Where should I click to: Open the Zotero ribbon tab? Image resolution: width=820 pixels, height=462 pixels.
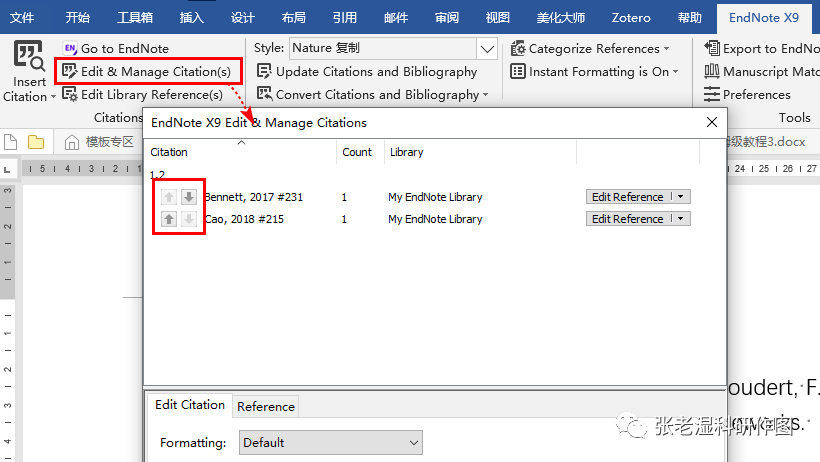point(631,18)
